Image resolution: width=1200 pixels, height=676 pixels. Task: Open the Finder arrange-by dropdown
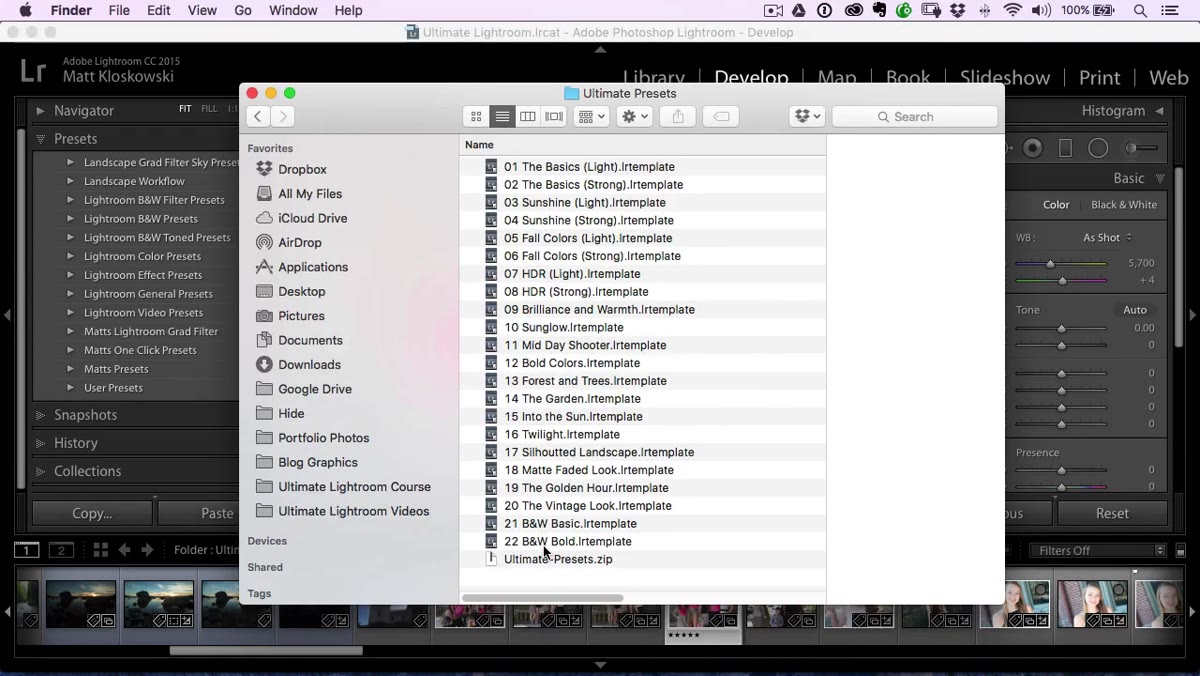point(592,117)
